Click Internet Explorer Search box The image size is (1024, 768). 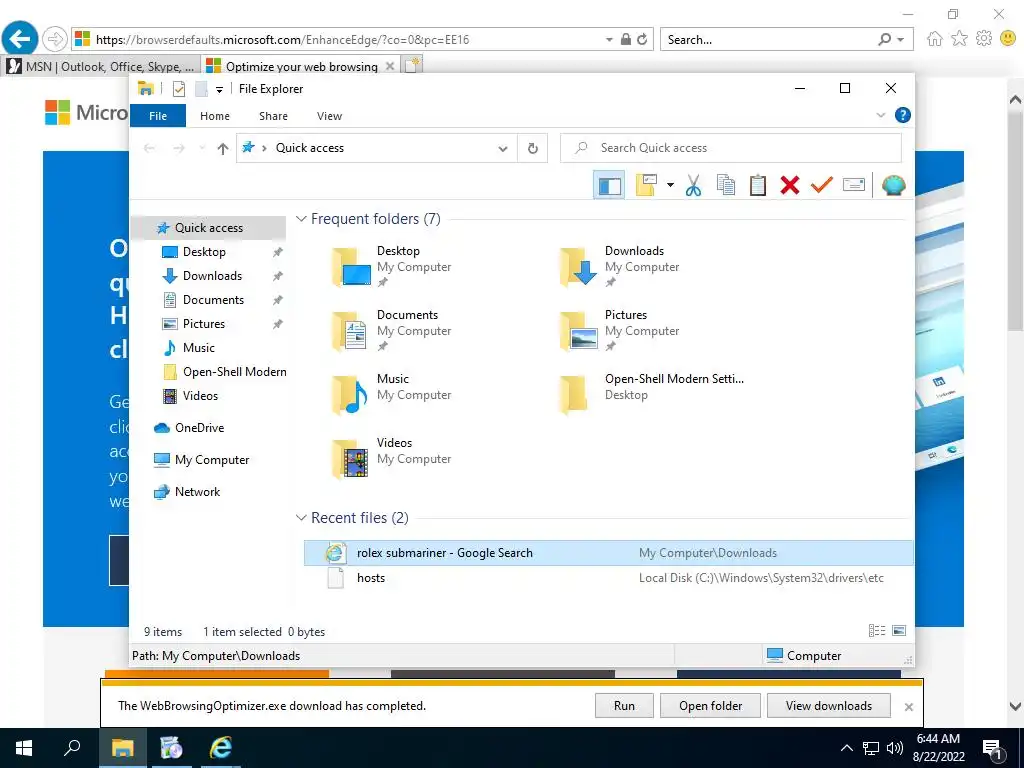coord(767,40)
